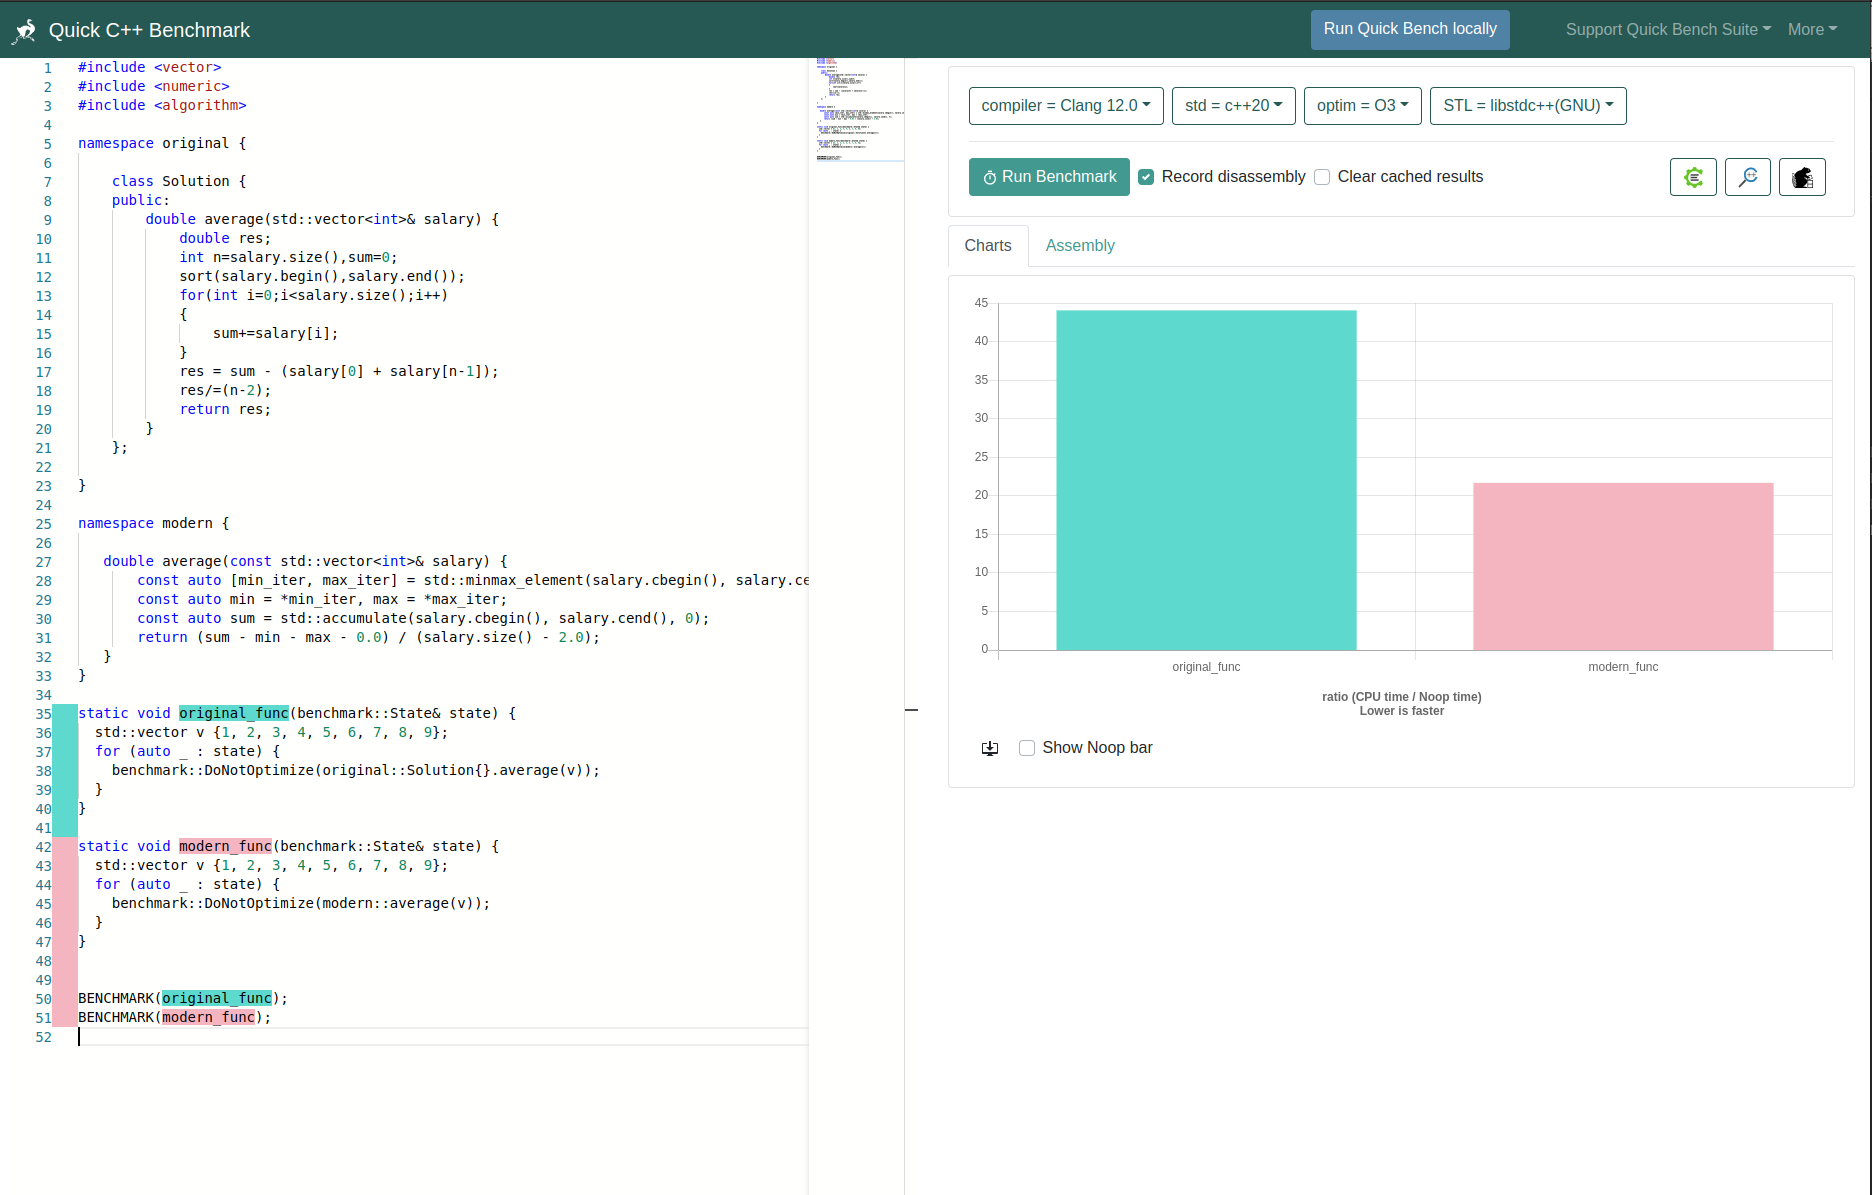Check the Clear cached results box

pyautogui.click(x=1322, y=177)
